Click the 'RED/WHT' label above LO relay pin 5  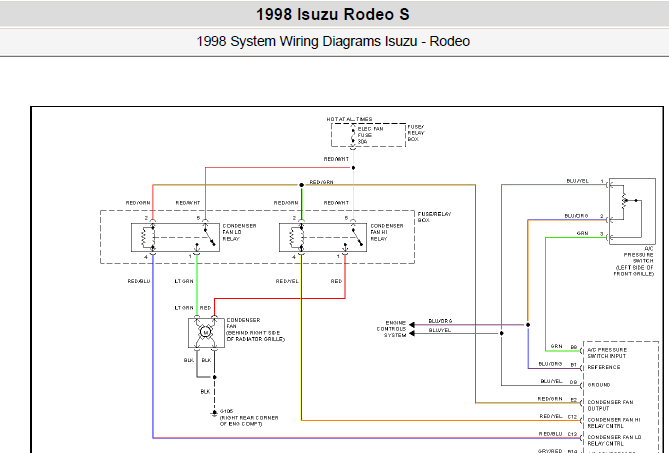coord(188,203)
